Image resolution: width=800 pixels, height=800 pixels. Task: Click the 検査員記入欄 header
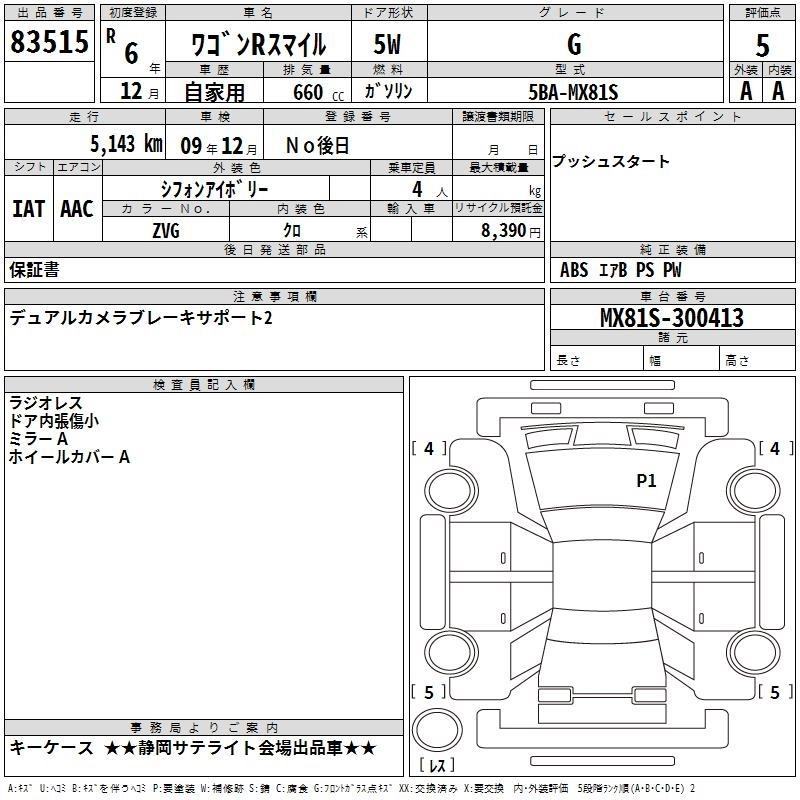point(204,385)
